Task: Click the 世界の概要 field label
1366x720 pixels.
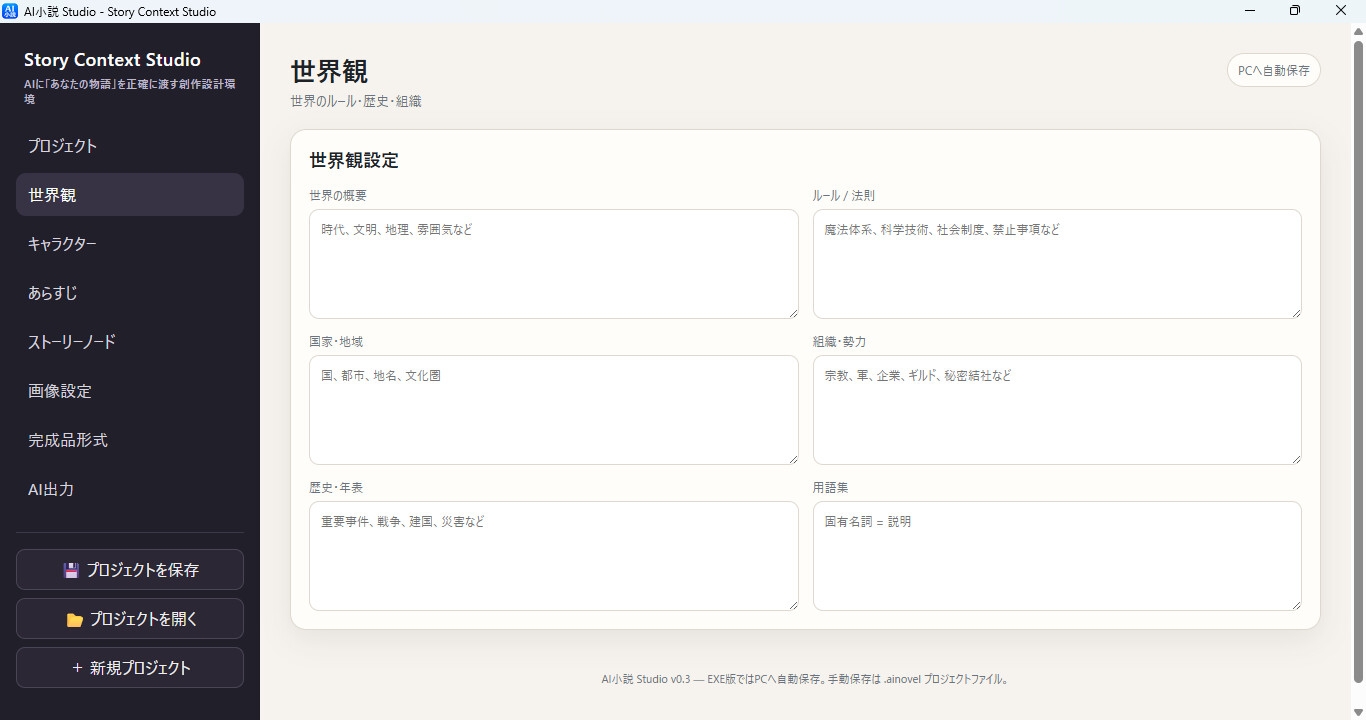Action: tap(338, 196)
